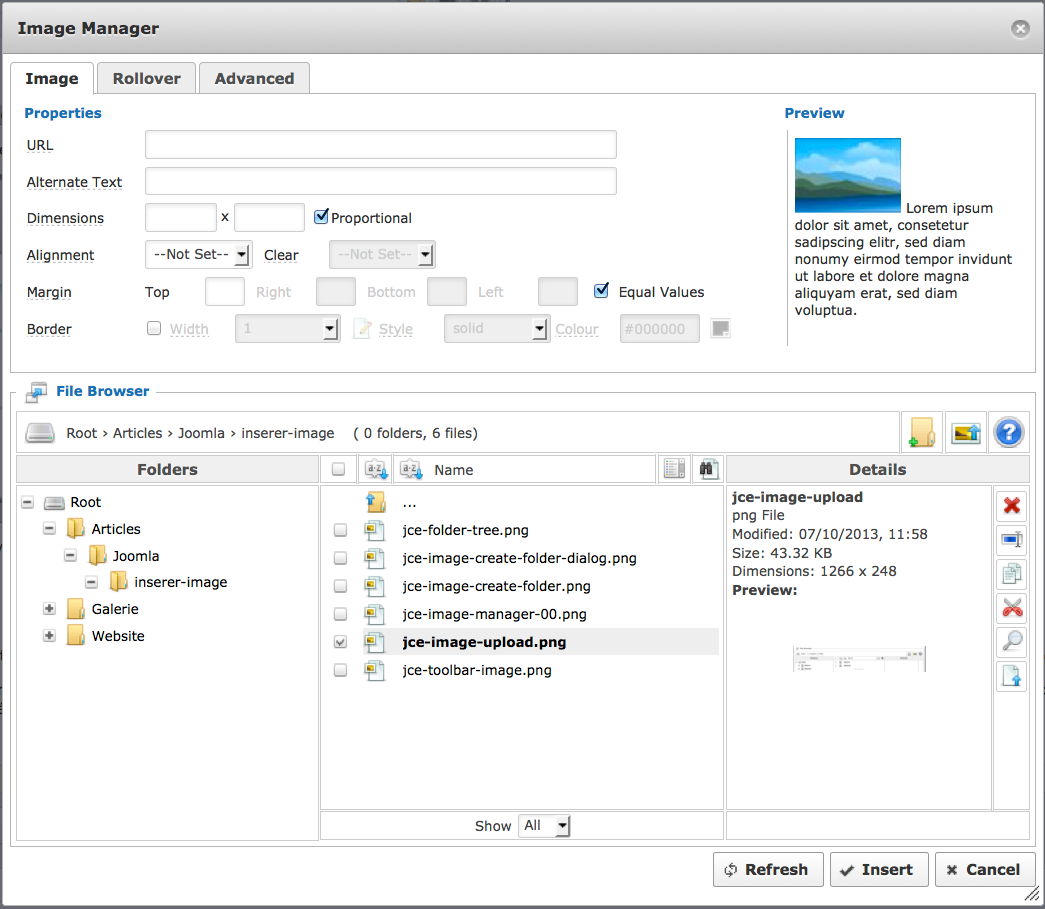Click the Rename file icon
Screen dimensions: 1045x909
click(1012, 539)
